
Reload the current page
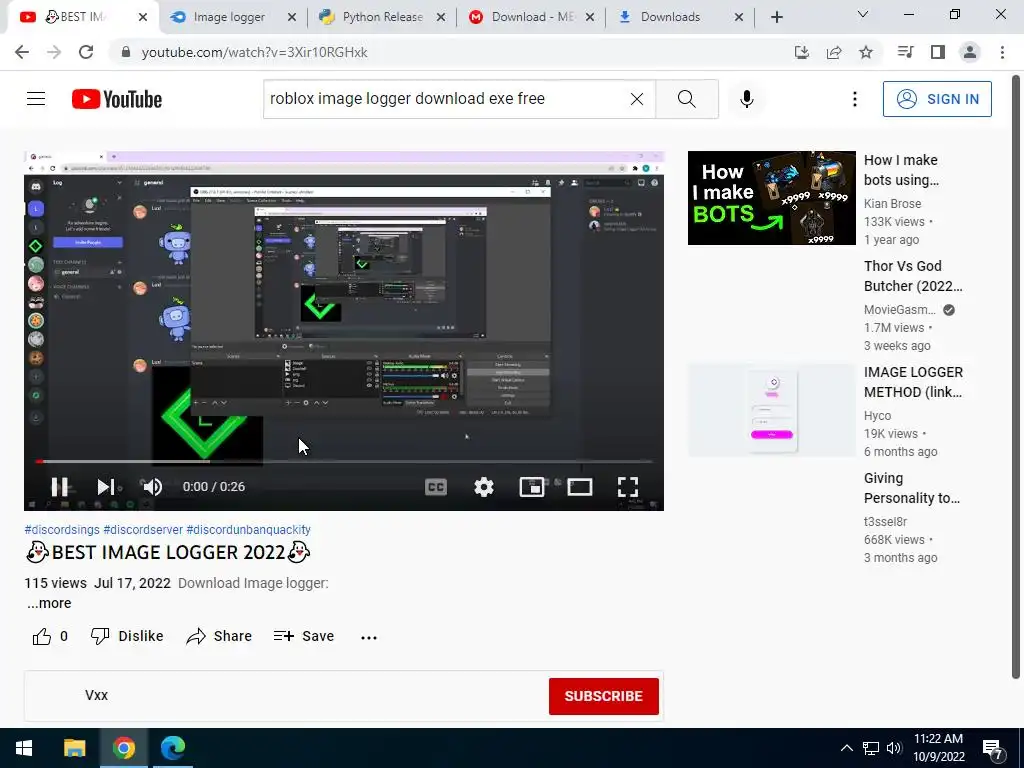point(86,52)
